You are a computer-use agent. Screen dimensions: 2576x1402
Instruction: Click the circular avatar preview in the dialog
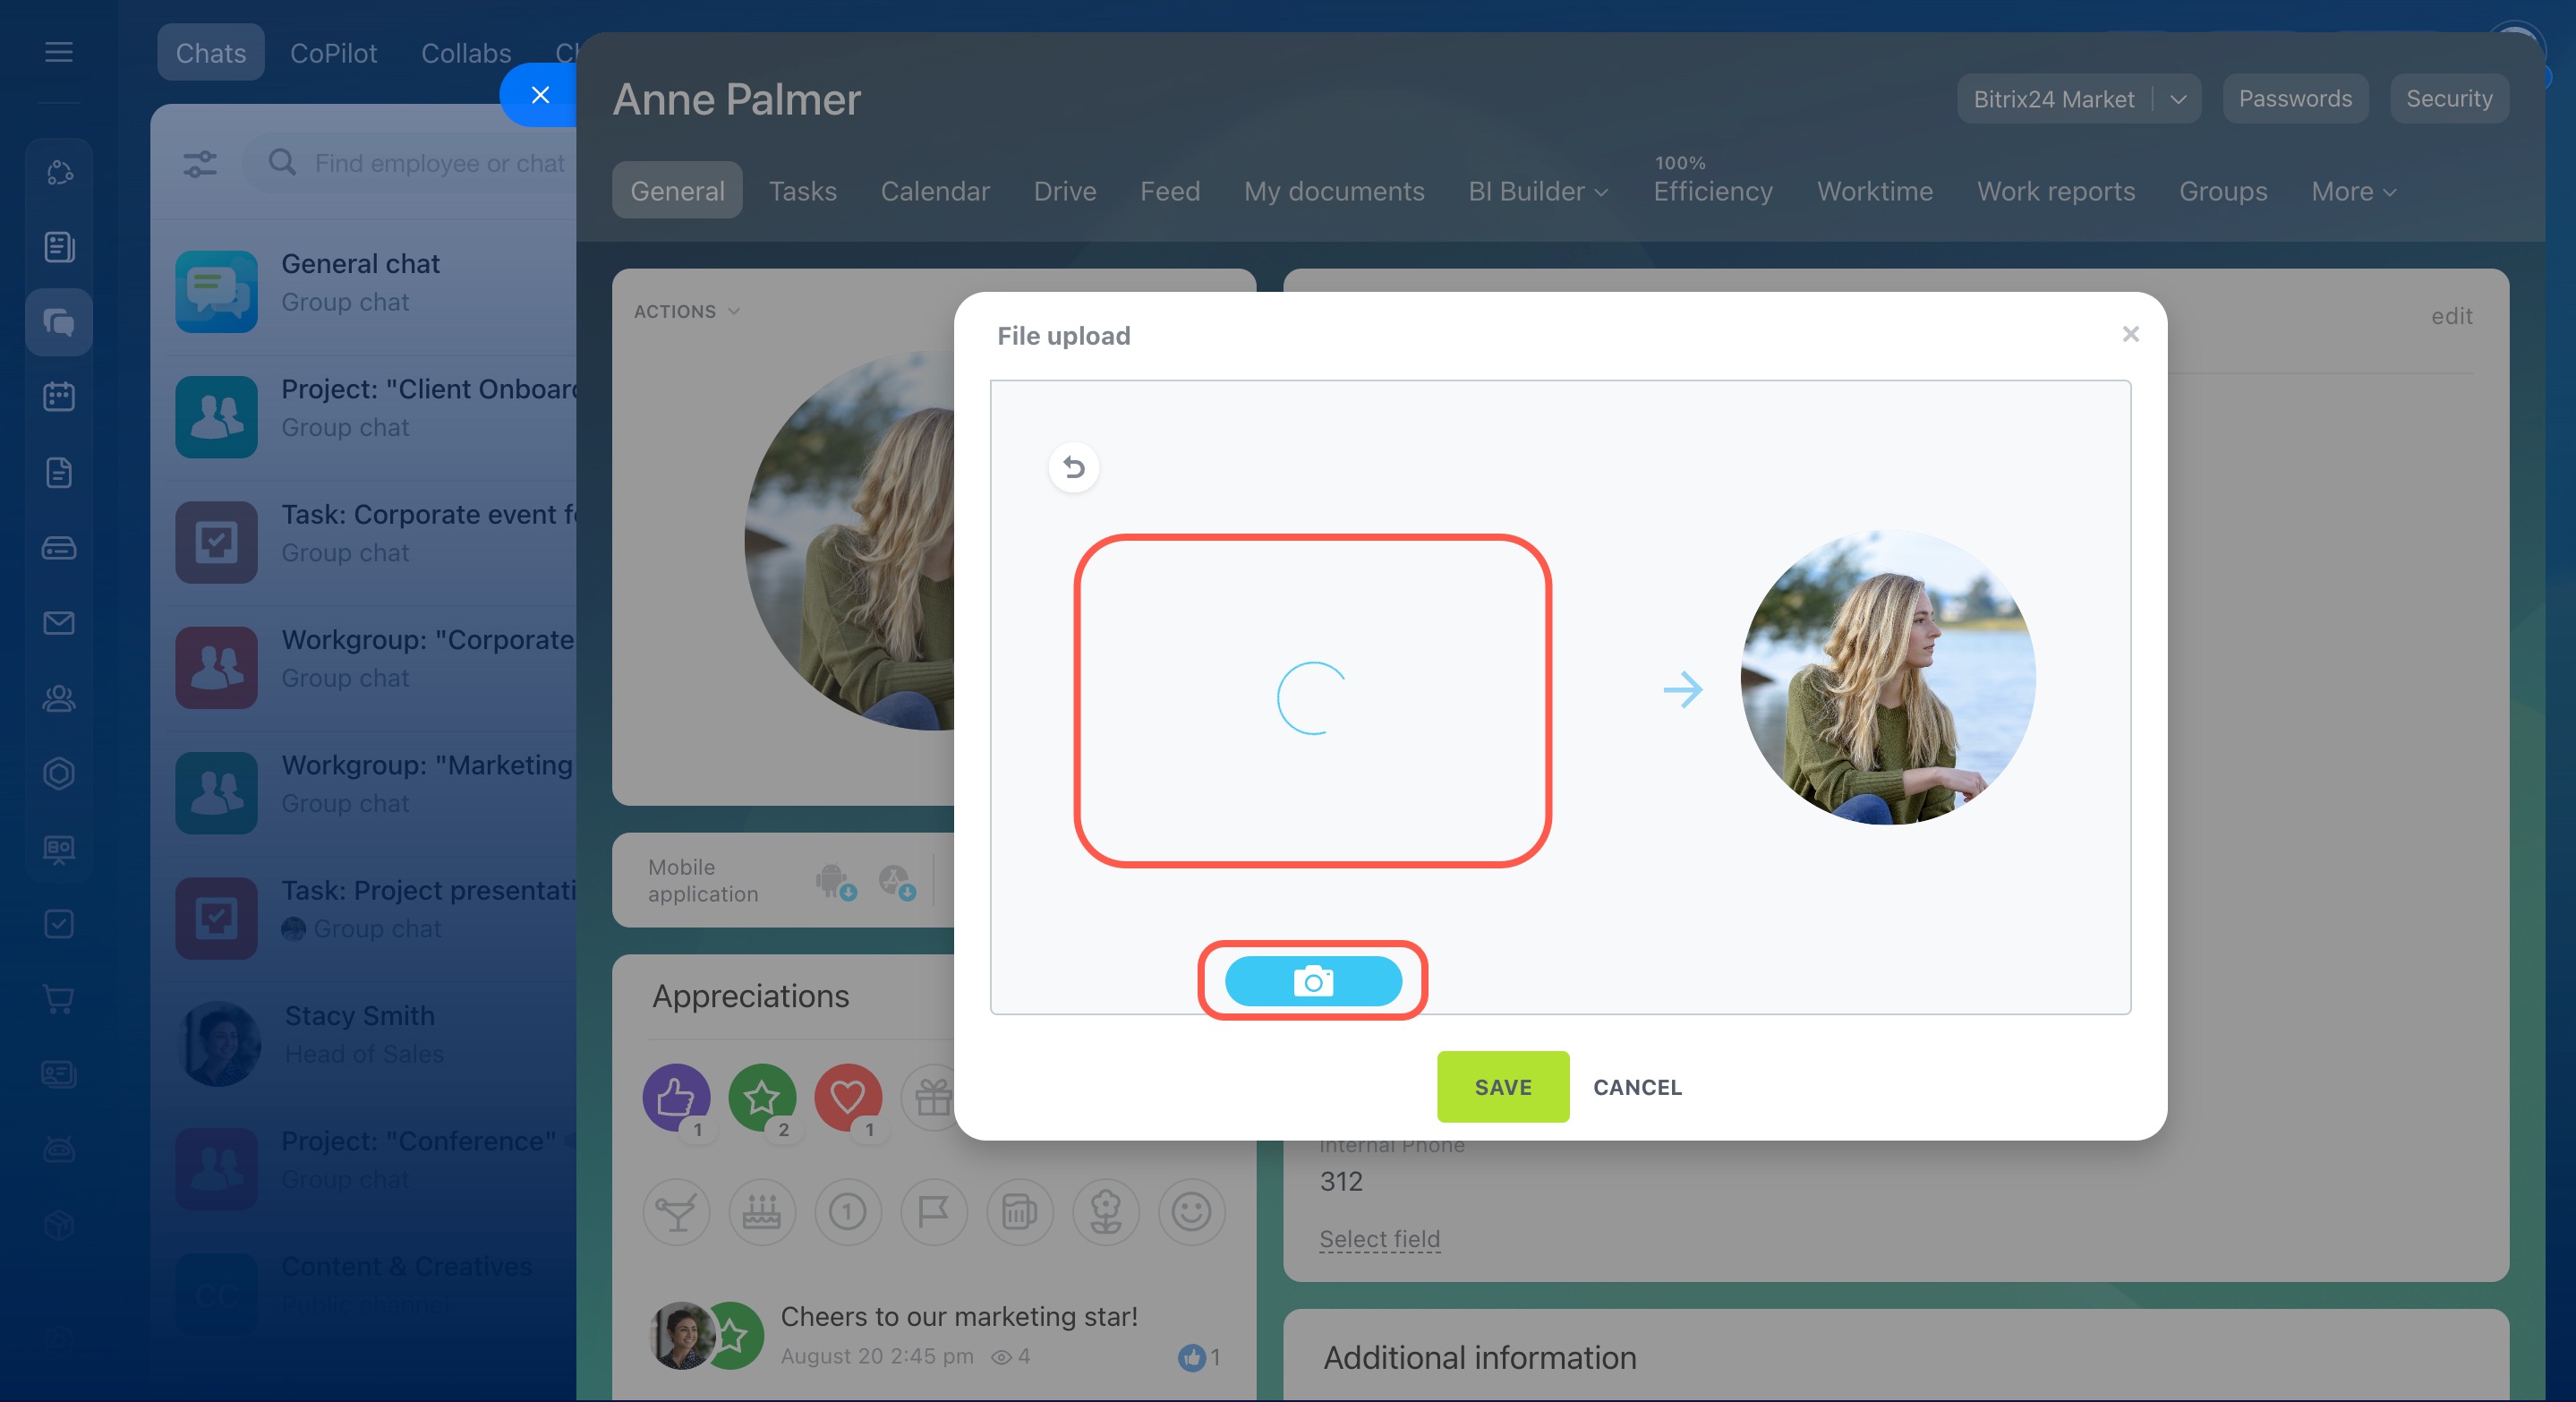1888,678
